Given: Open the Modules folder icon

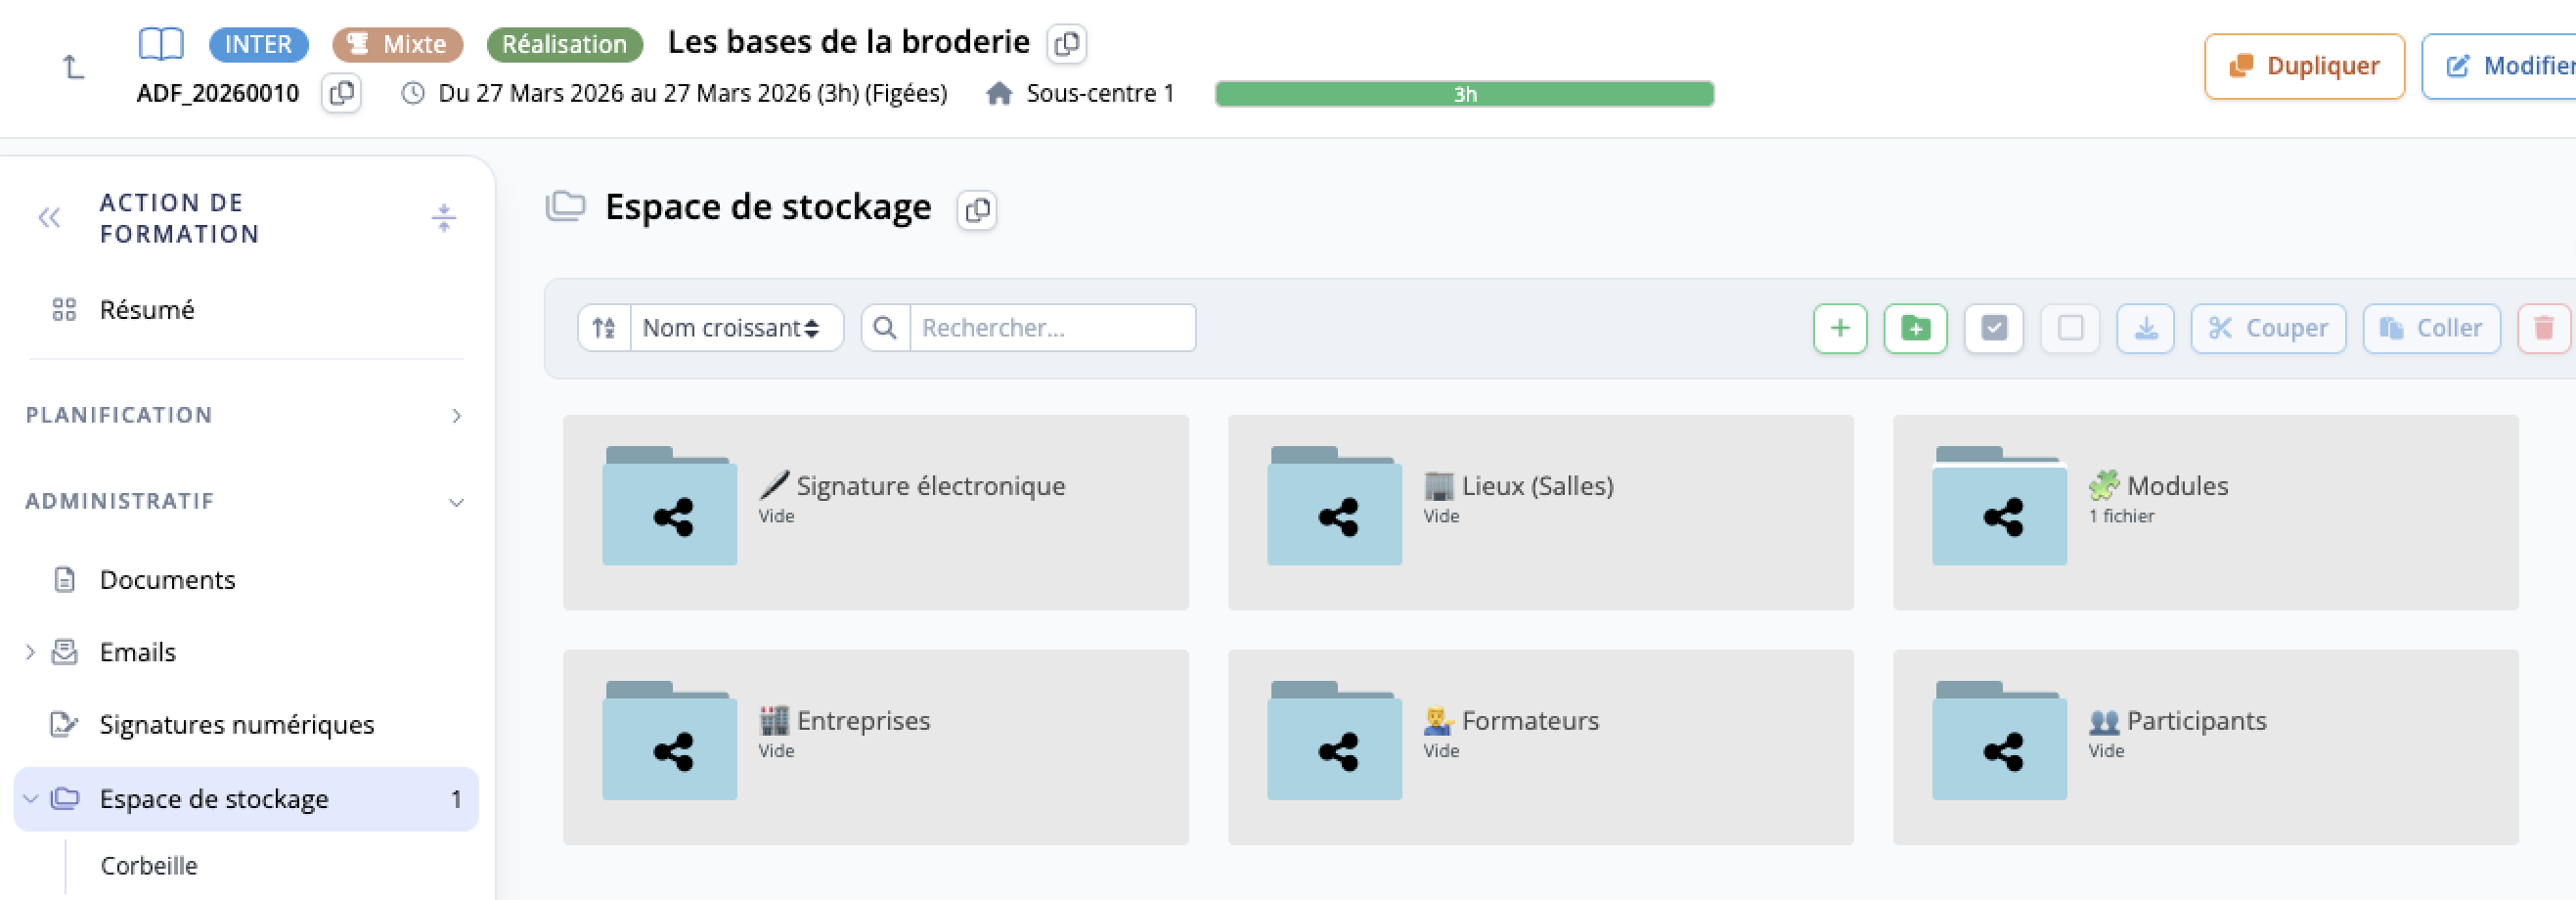Looking at the screenshot, I should point(2000,506).
